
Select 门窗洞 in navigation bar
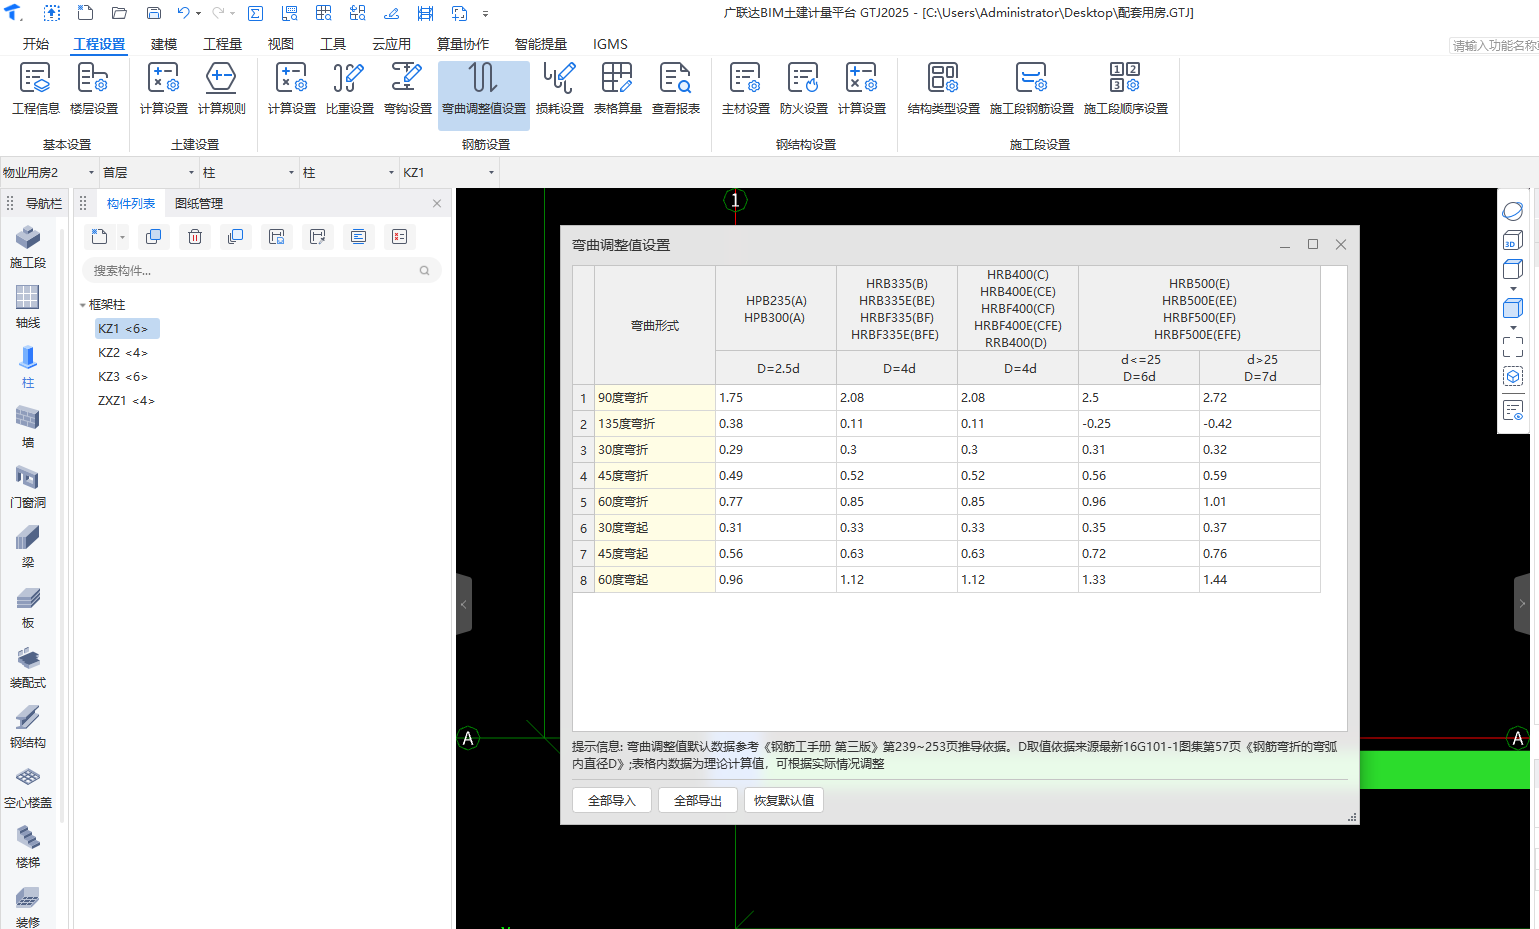click(28, 487)
